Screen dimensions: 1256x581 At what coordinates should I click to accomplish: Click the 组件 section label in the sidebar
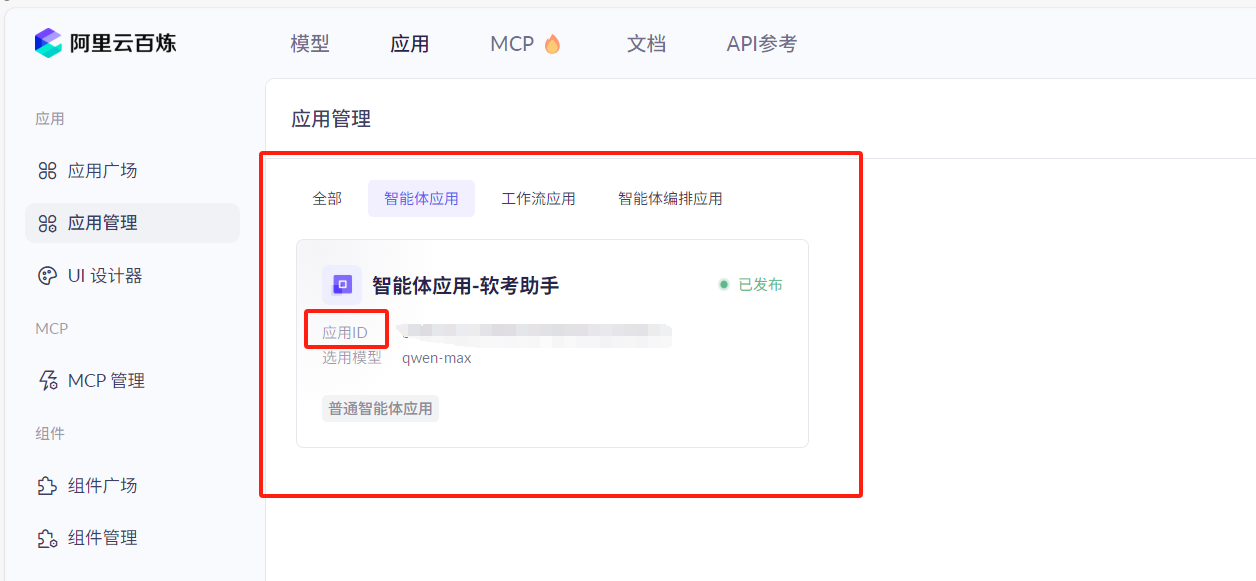50,433
